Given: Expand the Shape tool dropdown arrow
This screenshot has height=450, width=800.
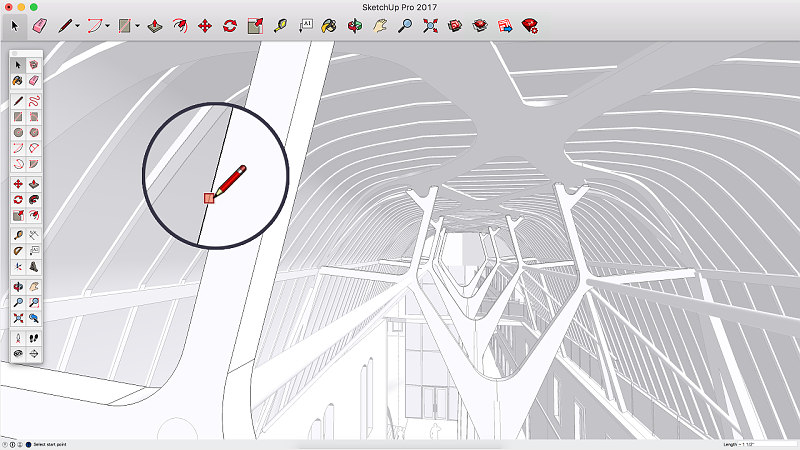Looking at the screenshot, I should tap(137, 25).
